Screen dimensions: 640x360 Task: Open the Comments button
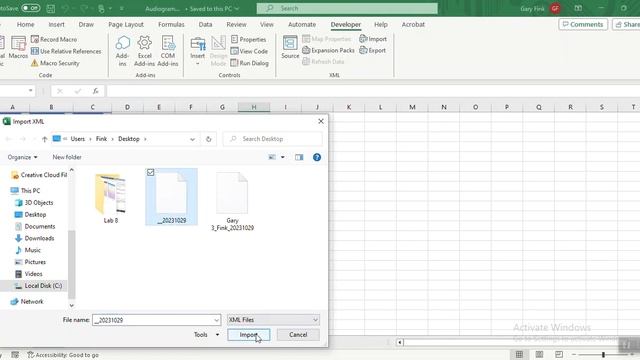[x=583, y=24]
